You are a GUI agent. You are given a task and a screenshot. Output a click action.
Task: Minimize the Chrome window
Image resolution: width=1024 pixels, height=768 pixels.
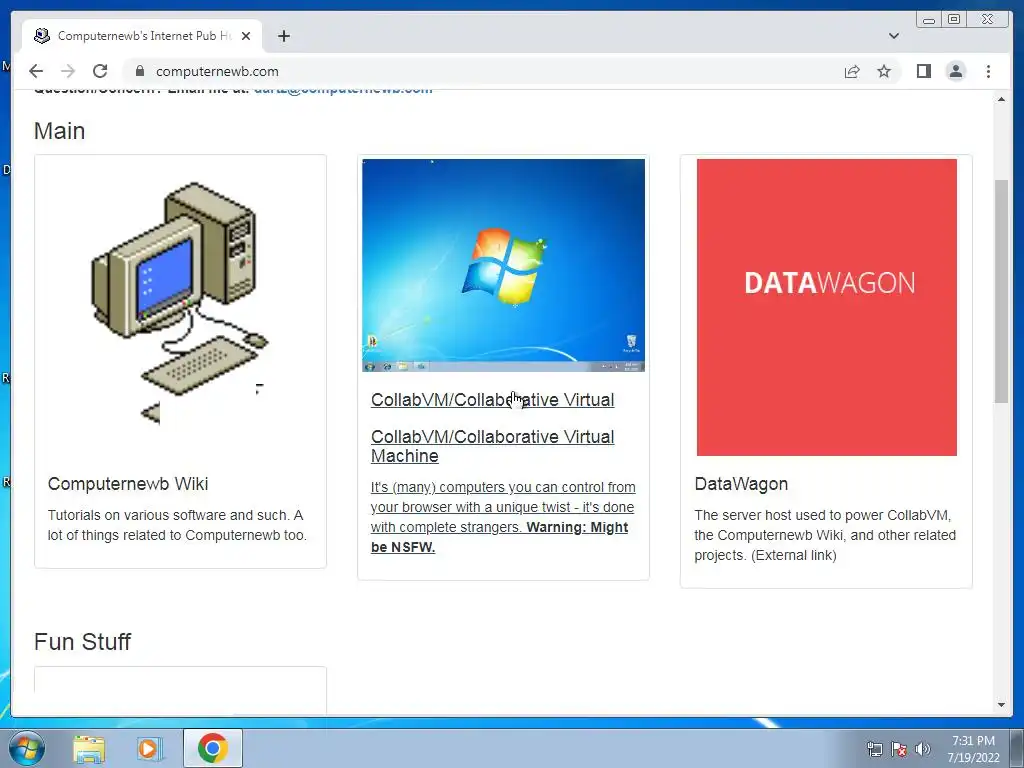[x=929, y=20]
